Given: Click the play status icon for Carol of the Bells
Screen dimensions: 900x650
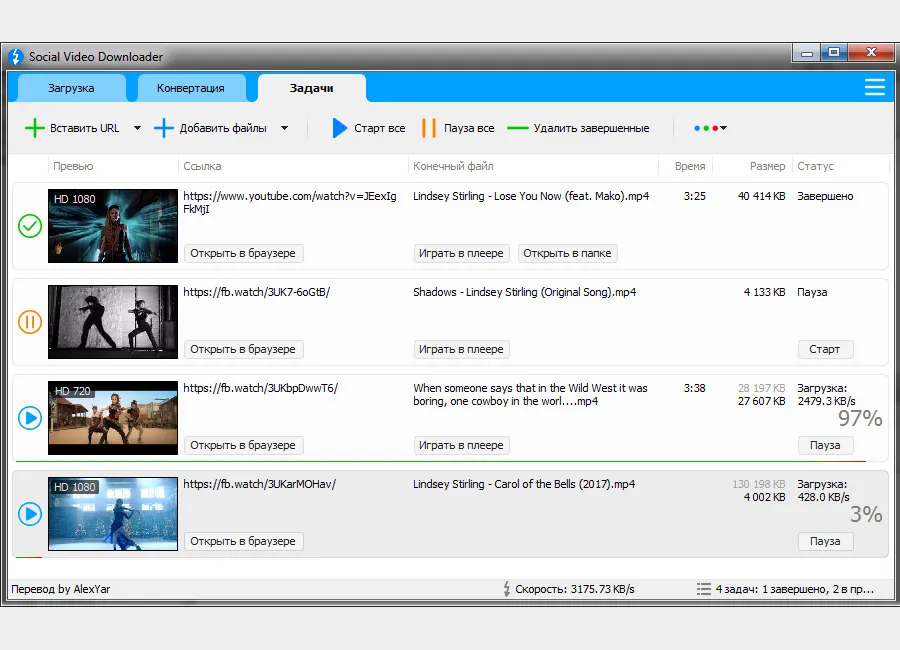Looking at the screenshot, I should [30, 514].
